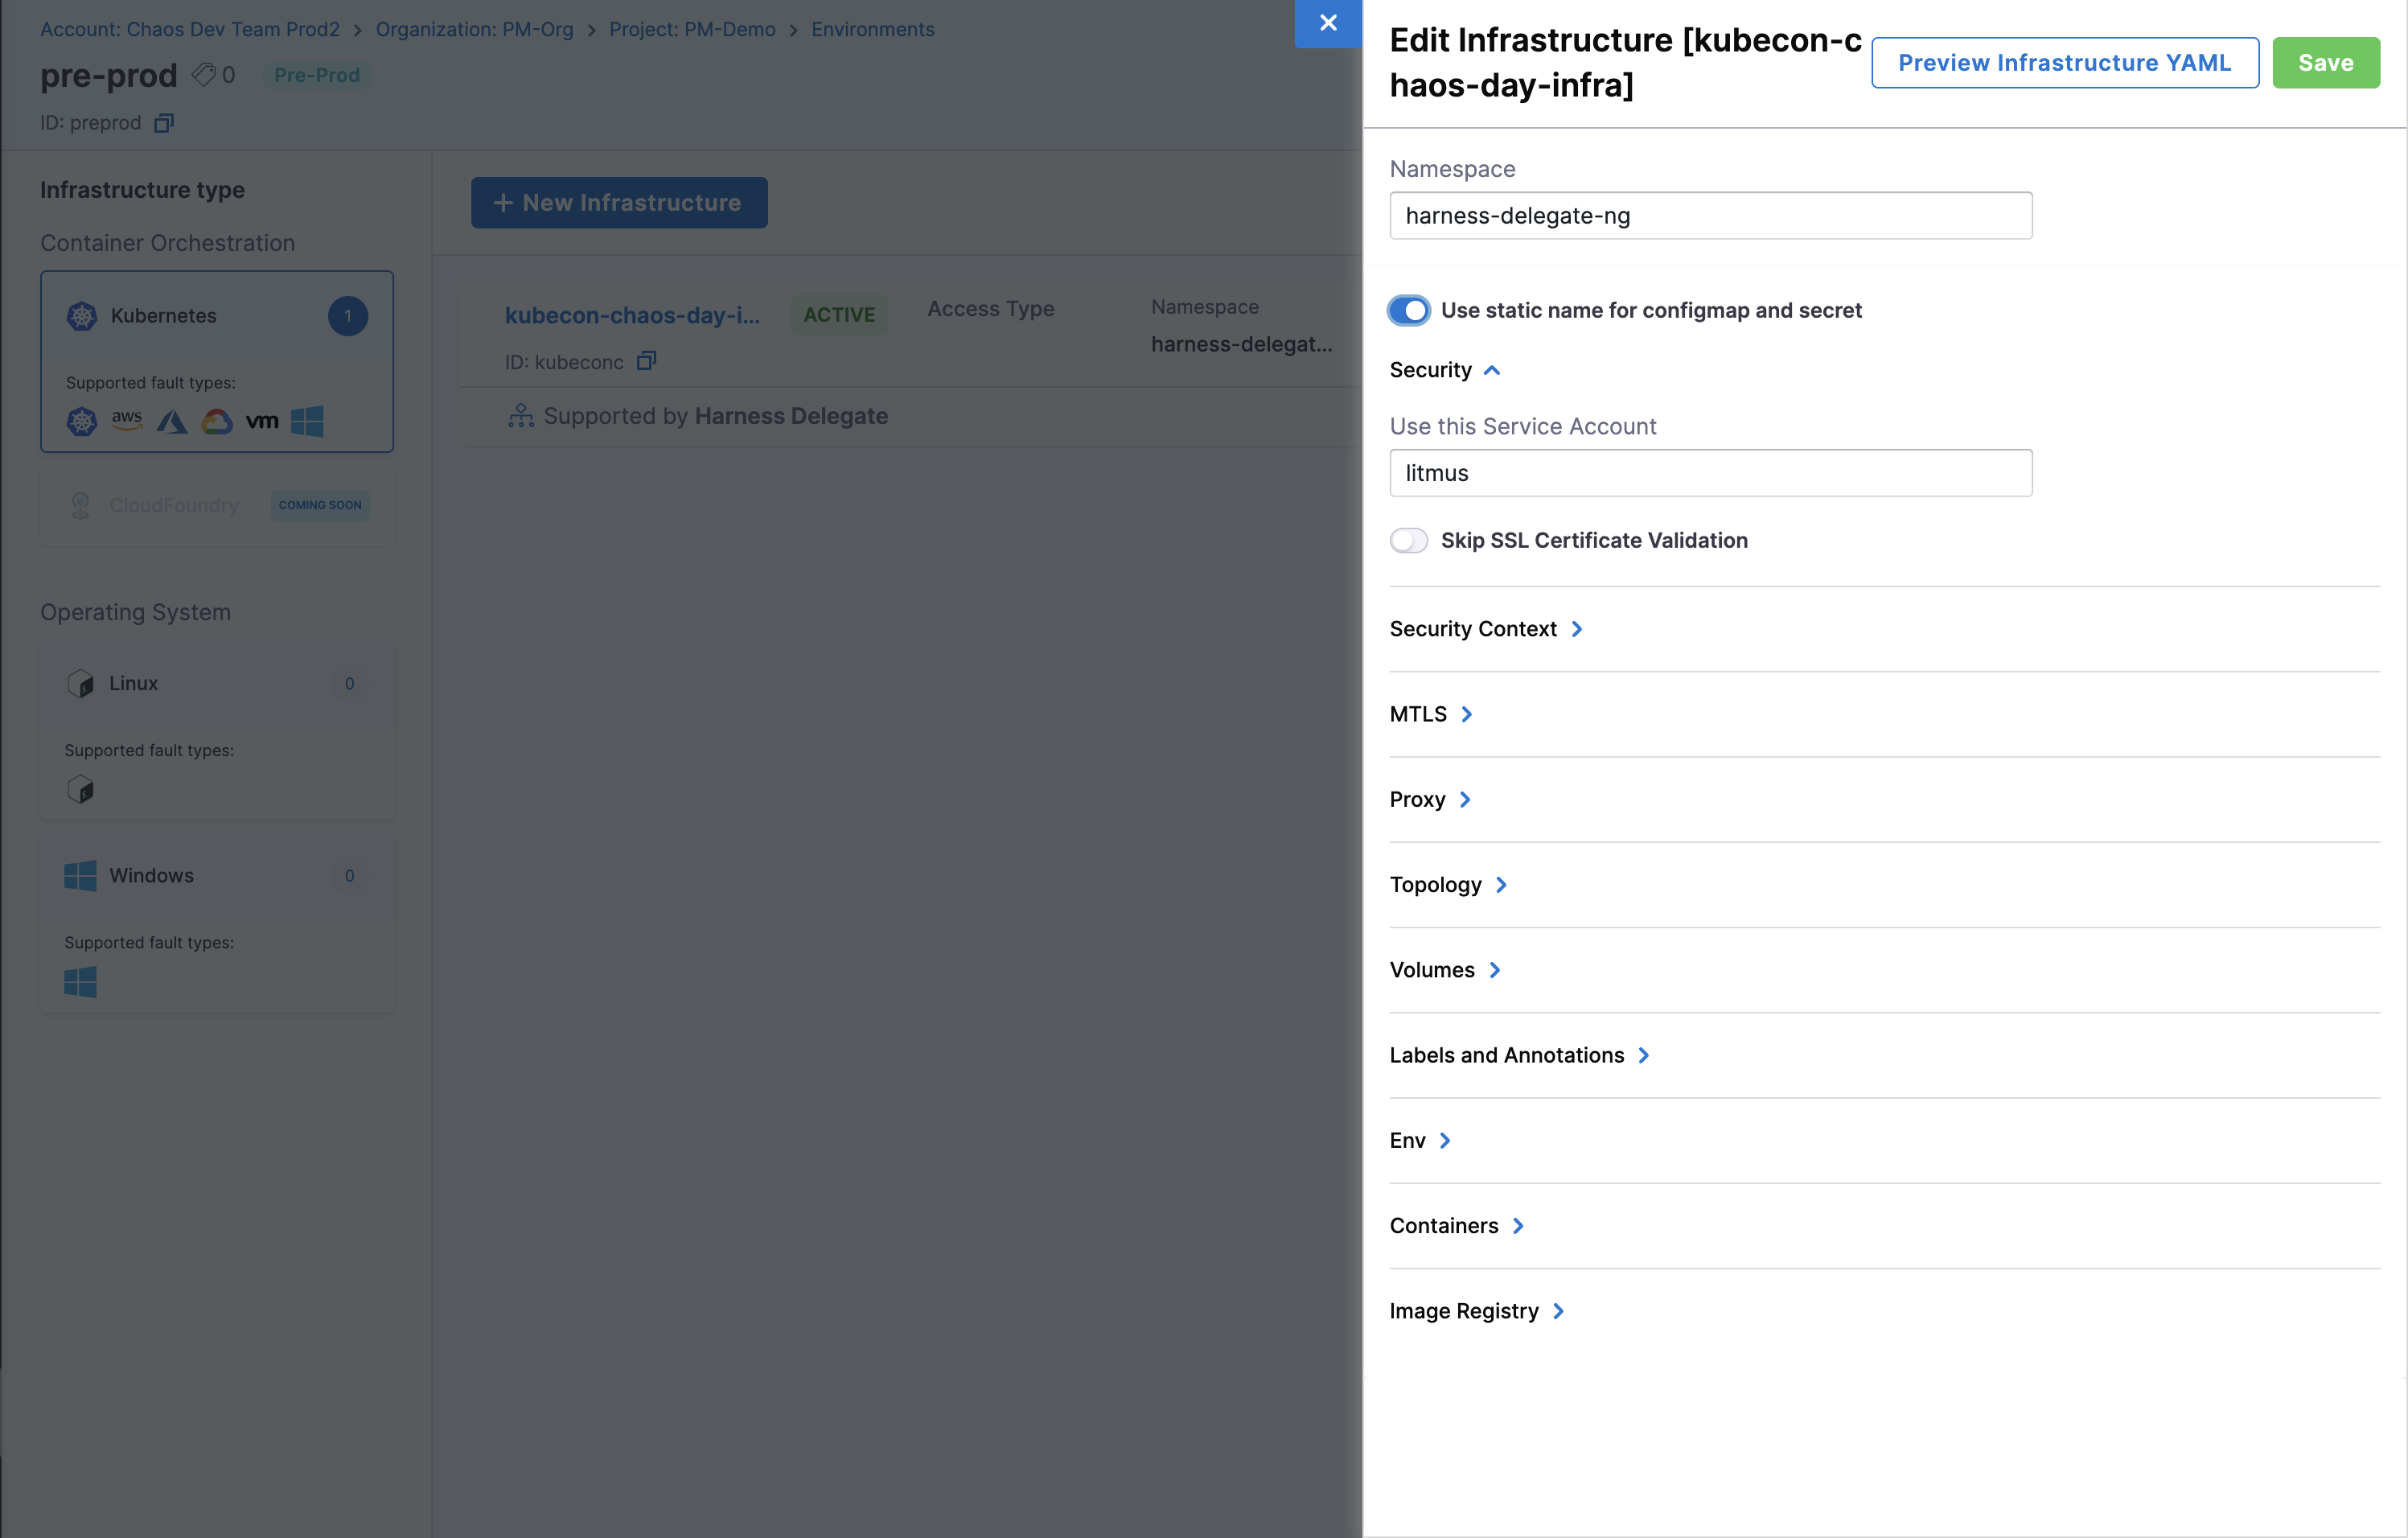Open Environments breadcrumb link

[x=872, y=30]
